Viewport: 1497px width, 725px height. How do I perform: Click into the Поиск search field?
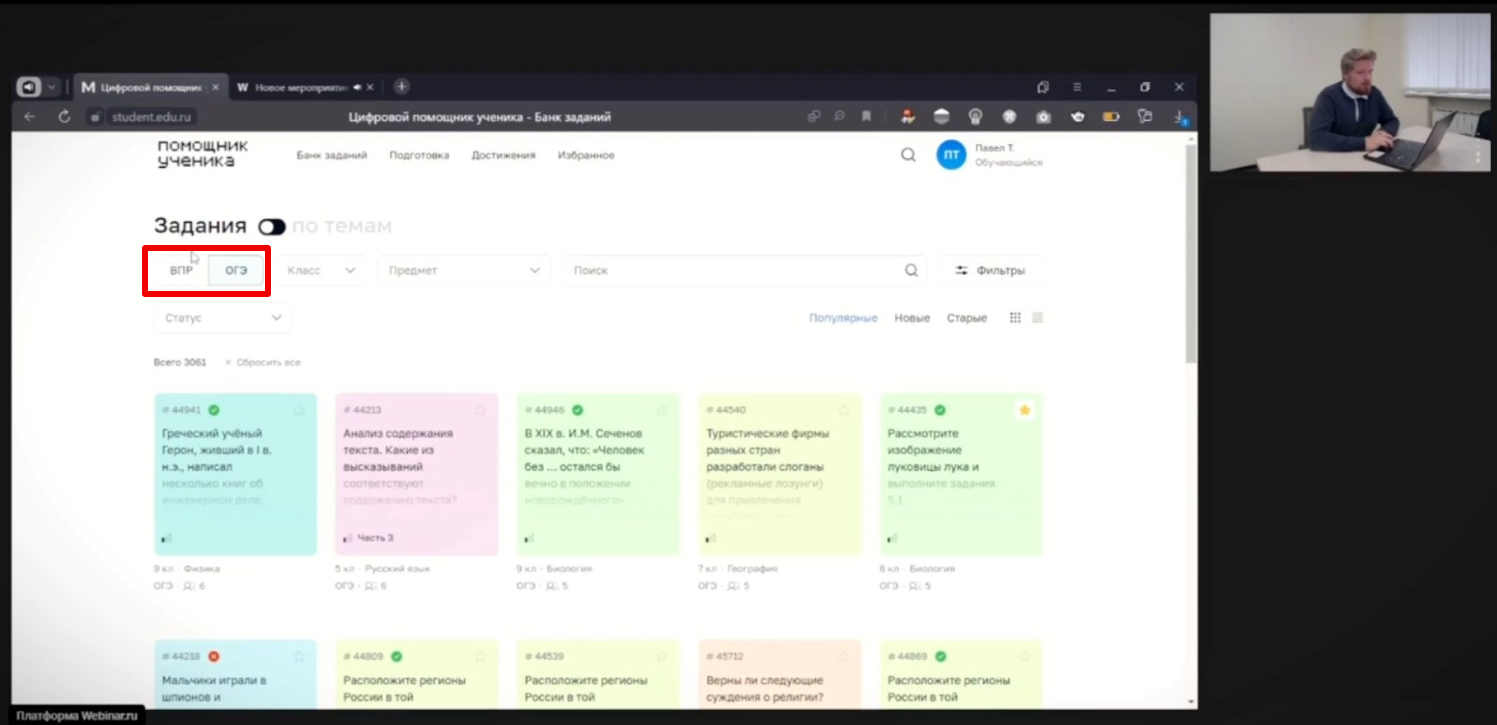click(x=735, y=270)
